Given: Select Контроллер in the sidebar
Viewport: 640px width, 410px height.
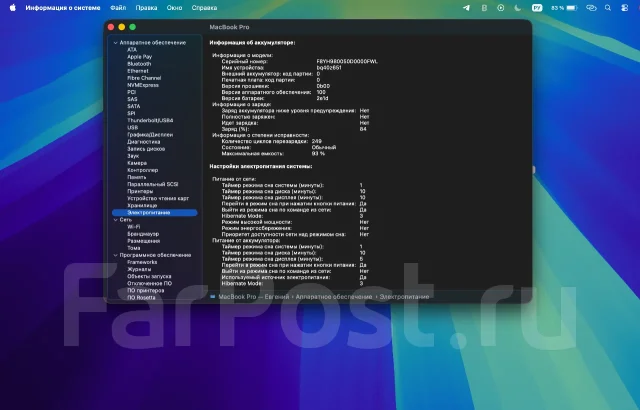Looking at the screenshot, I should (x=142, y=170).
